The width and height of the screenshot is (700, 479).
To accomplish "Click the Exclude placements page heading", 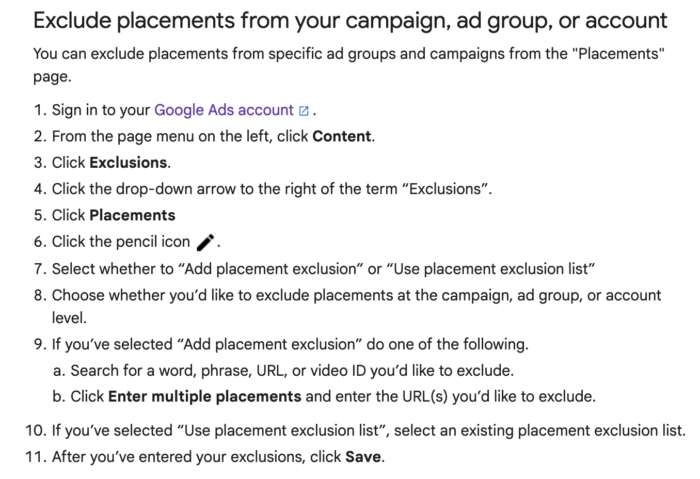I will (x=350, y=21).
